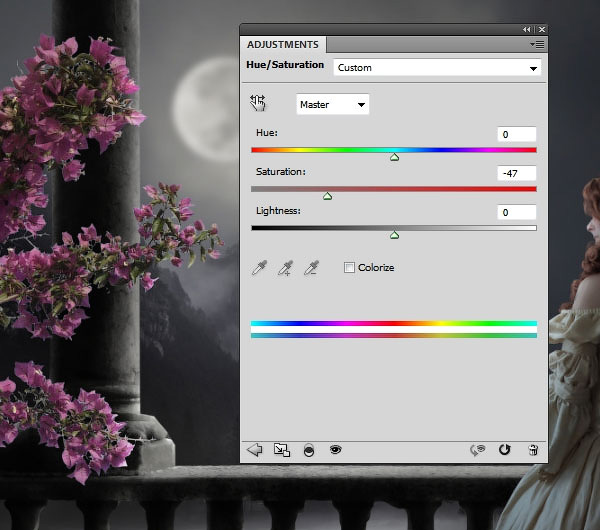Collapse the panel with double-arrow icon
This screenshot has height=530, width=600.
coord(527,29)
